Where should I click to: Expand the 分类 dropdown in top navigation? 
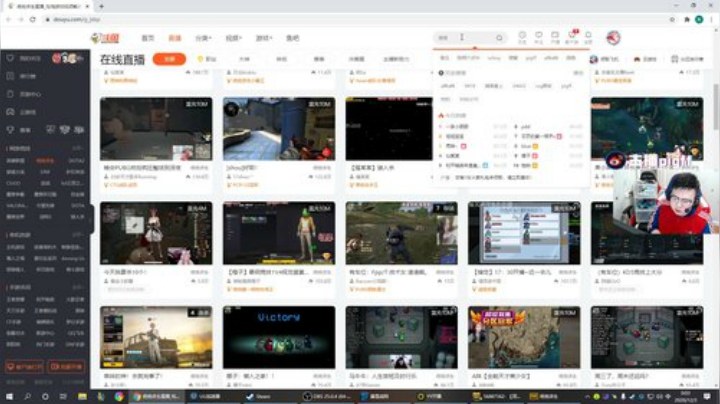(203, 38)
